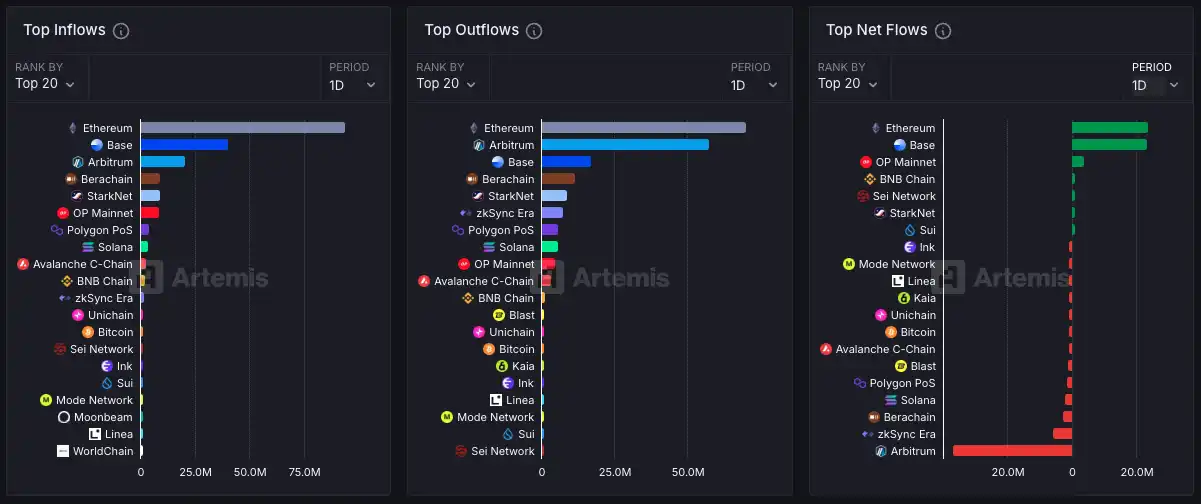
Task: Click Linea label in Top Net Flows
Action: pyautogui.click(x=922, y=281)
